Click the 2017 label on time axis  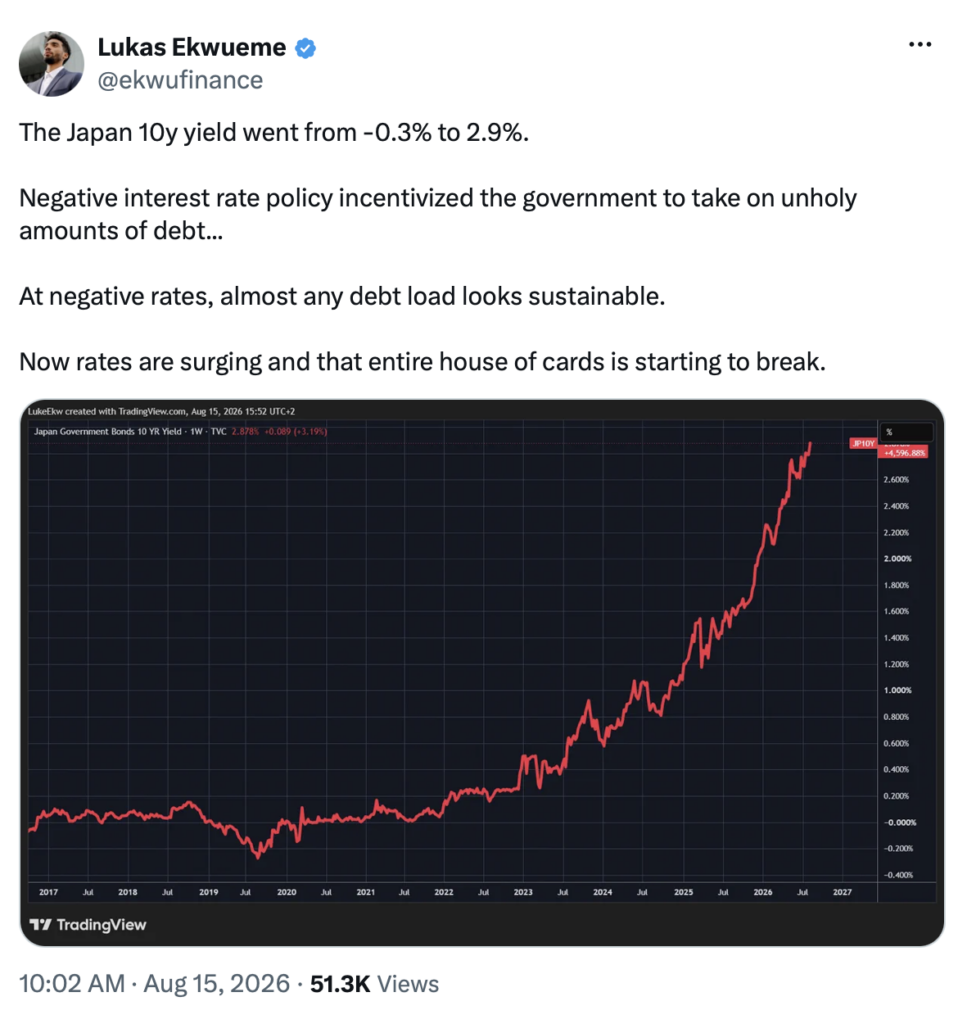[x=48, y=892]
